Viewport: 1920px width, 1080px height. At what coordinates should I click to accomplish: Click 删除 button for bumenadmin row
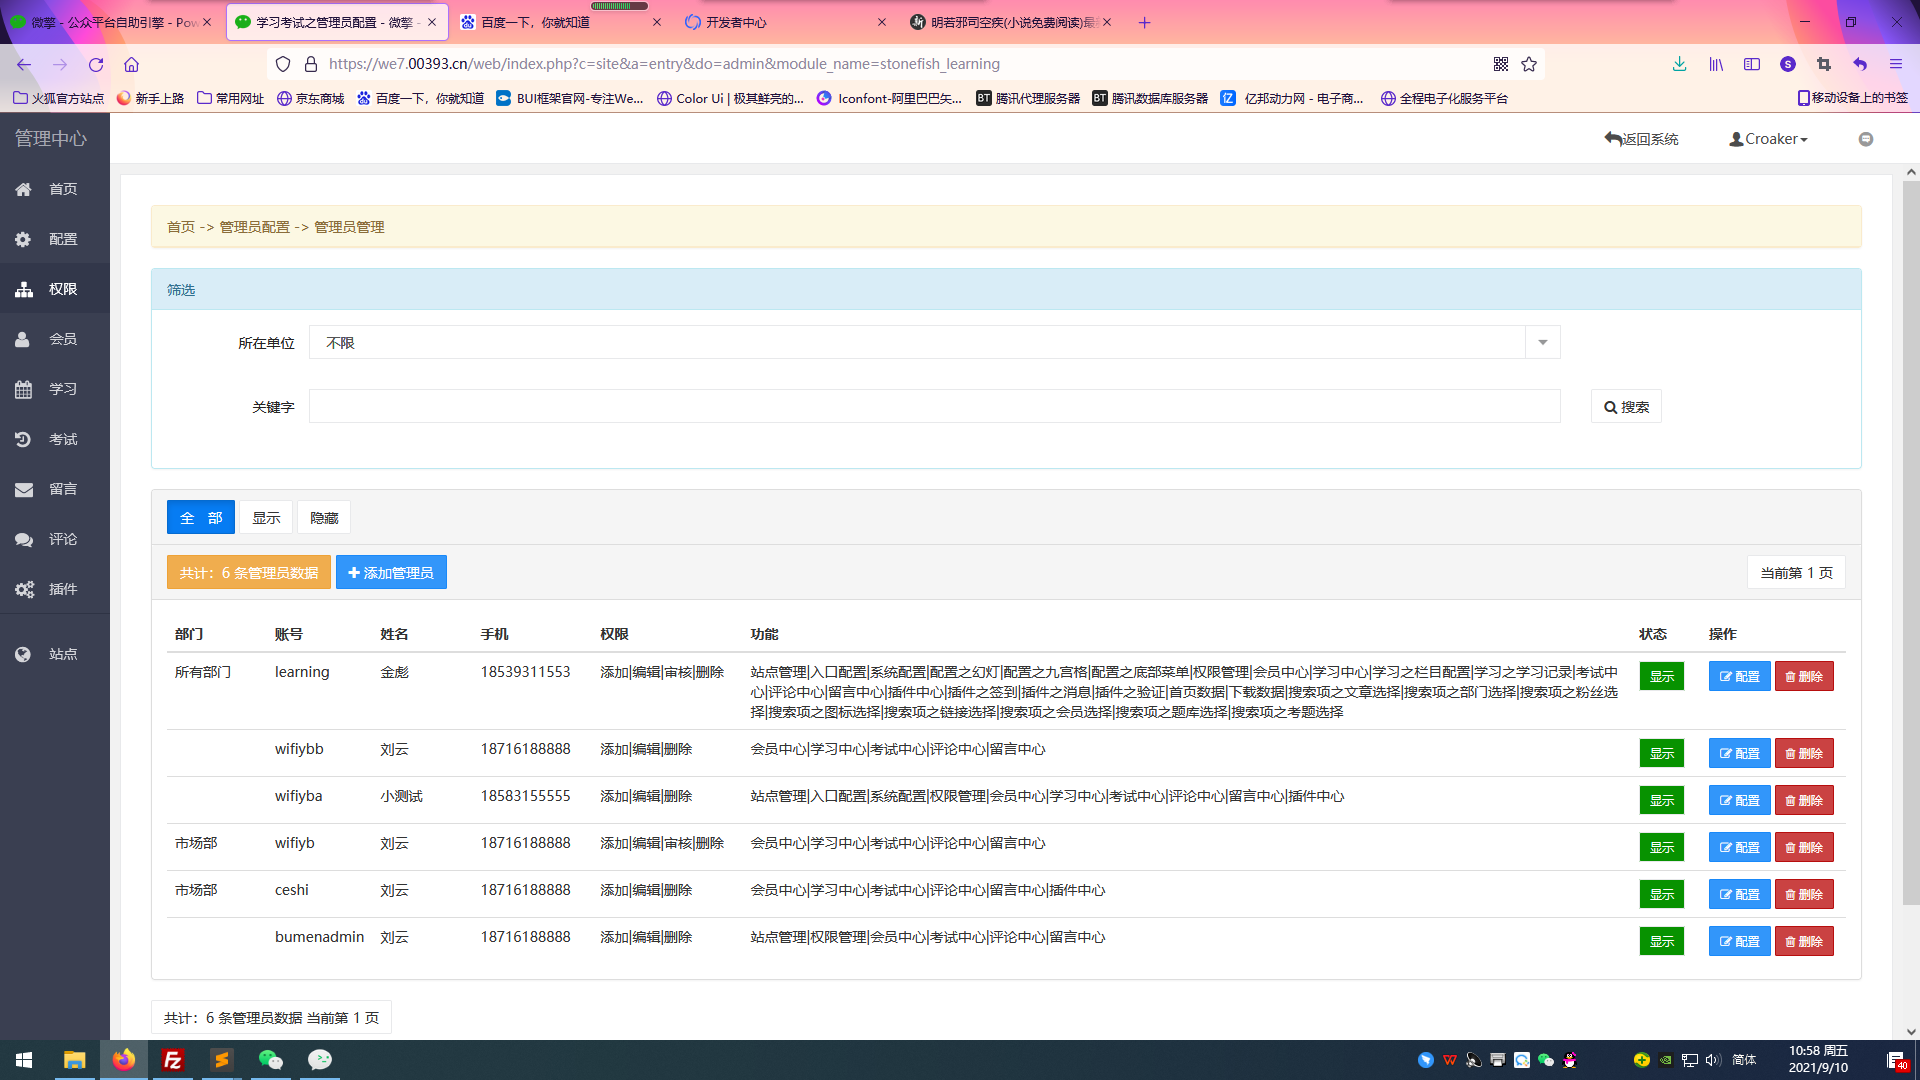pyautogui.click(x=1804, y=942)
